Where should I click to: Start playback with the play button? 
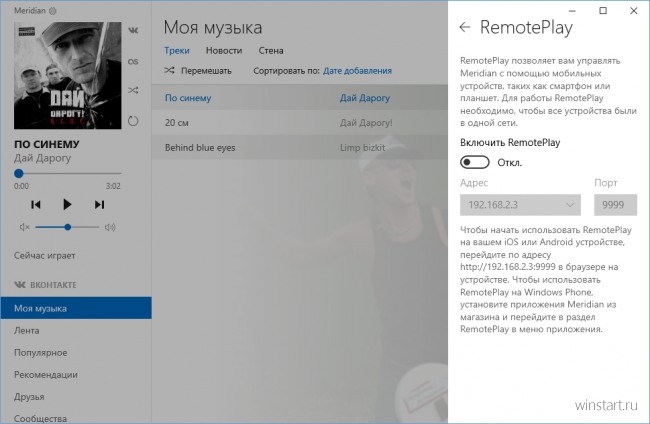click(67, 204)
